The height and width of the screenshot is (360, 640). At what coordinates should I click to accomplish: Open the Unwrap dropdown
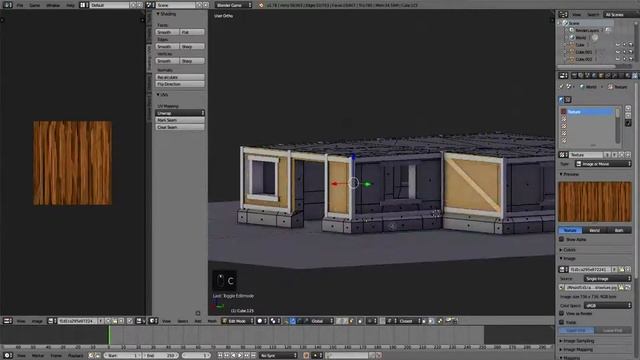[x=180, y=113]
